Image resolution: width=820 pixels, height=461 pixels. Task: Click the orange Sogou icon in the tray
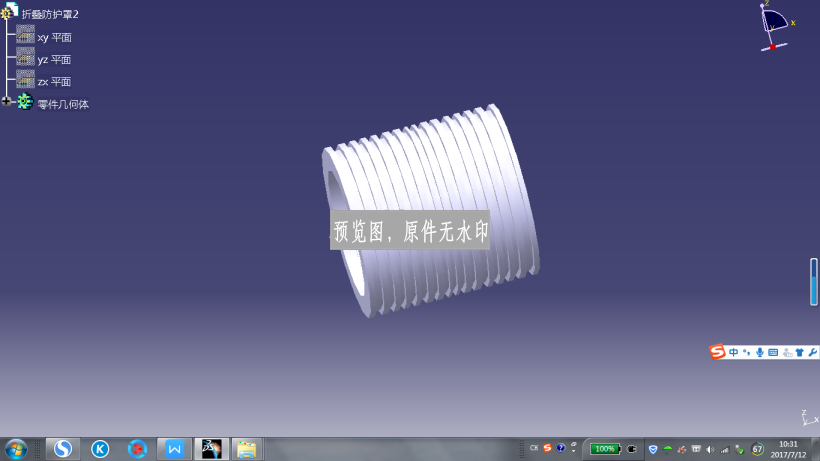(x=548, y=448)
